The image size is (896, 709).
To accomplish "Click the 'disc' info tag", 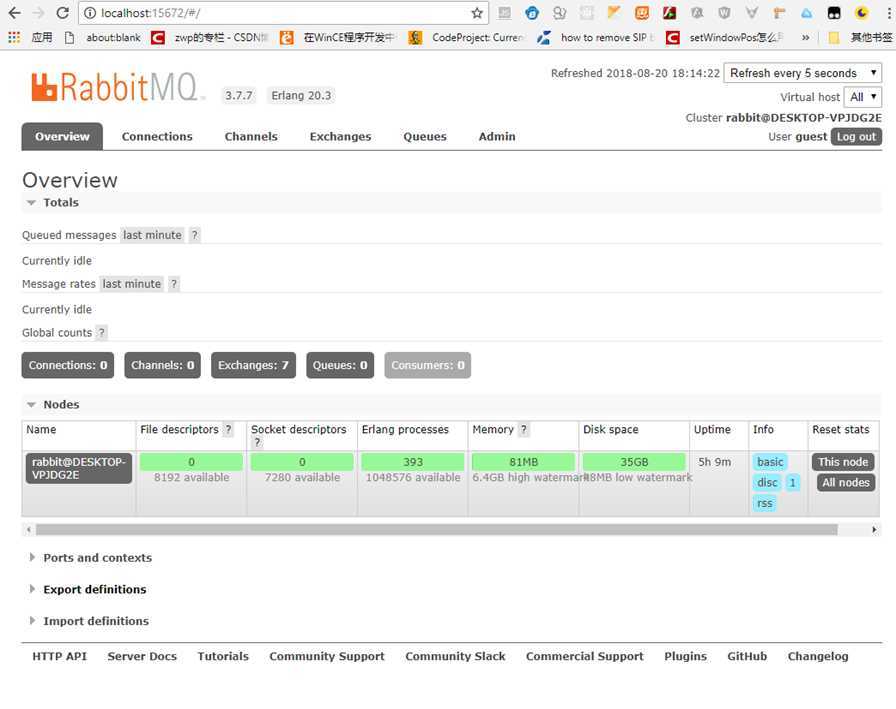I will pyautogui.click(x=767, y=482).
